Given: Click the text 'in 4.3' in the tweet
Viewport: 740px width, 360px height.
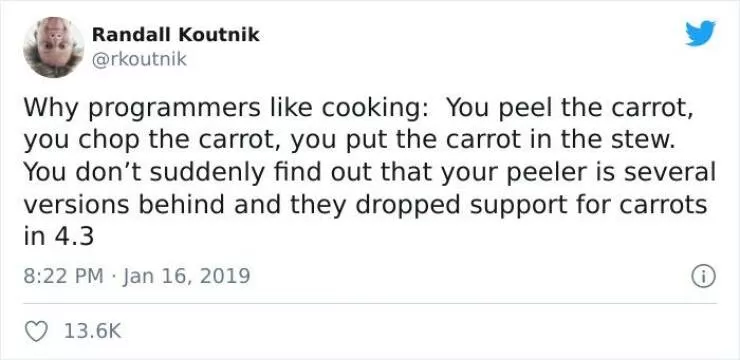Looking at the screenshot, I should (x=59, y=237).
